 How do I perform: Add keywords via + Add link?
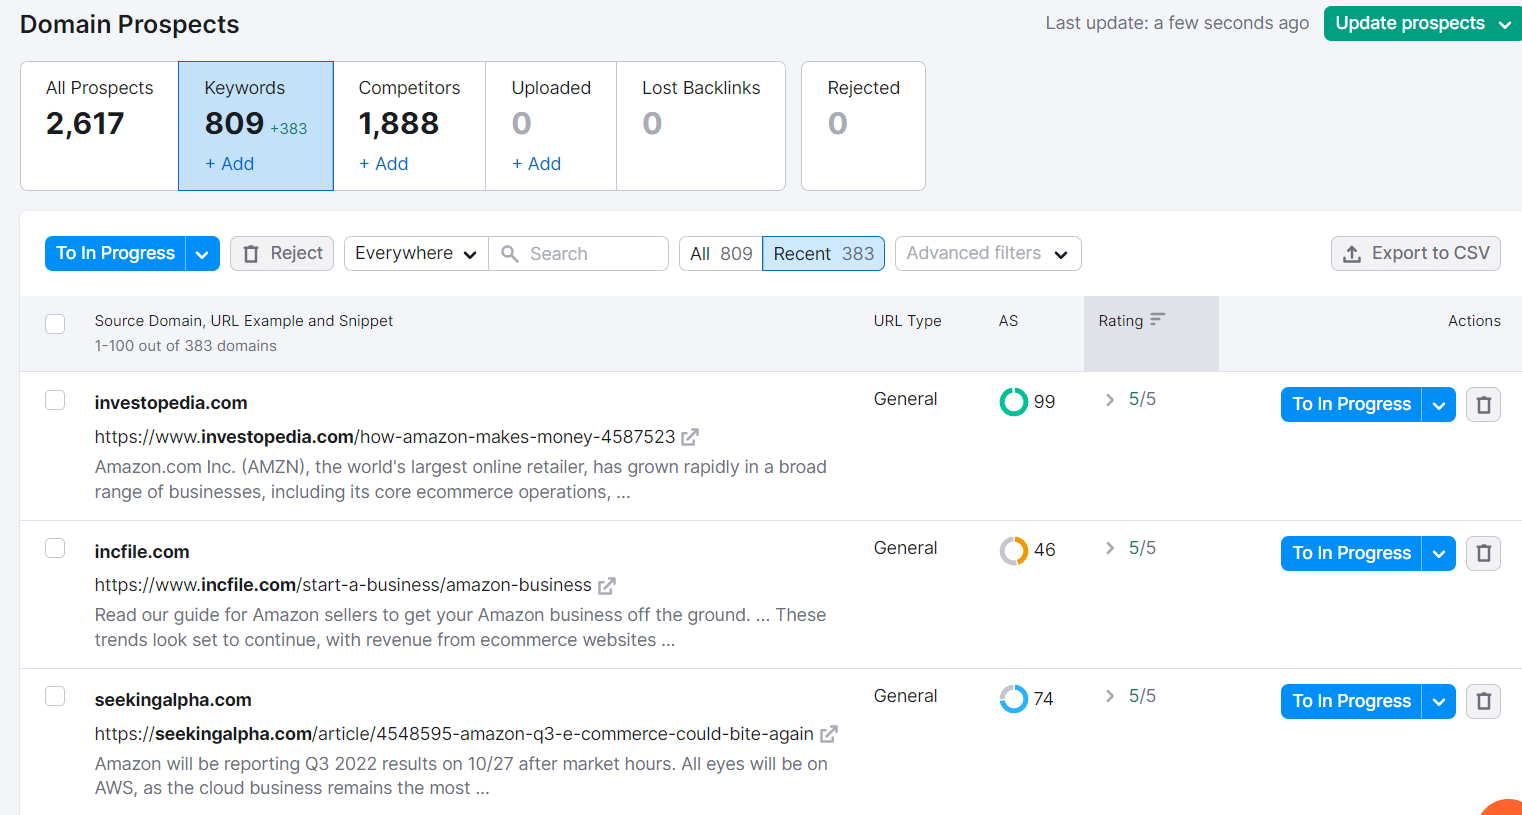(229, 164)
